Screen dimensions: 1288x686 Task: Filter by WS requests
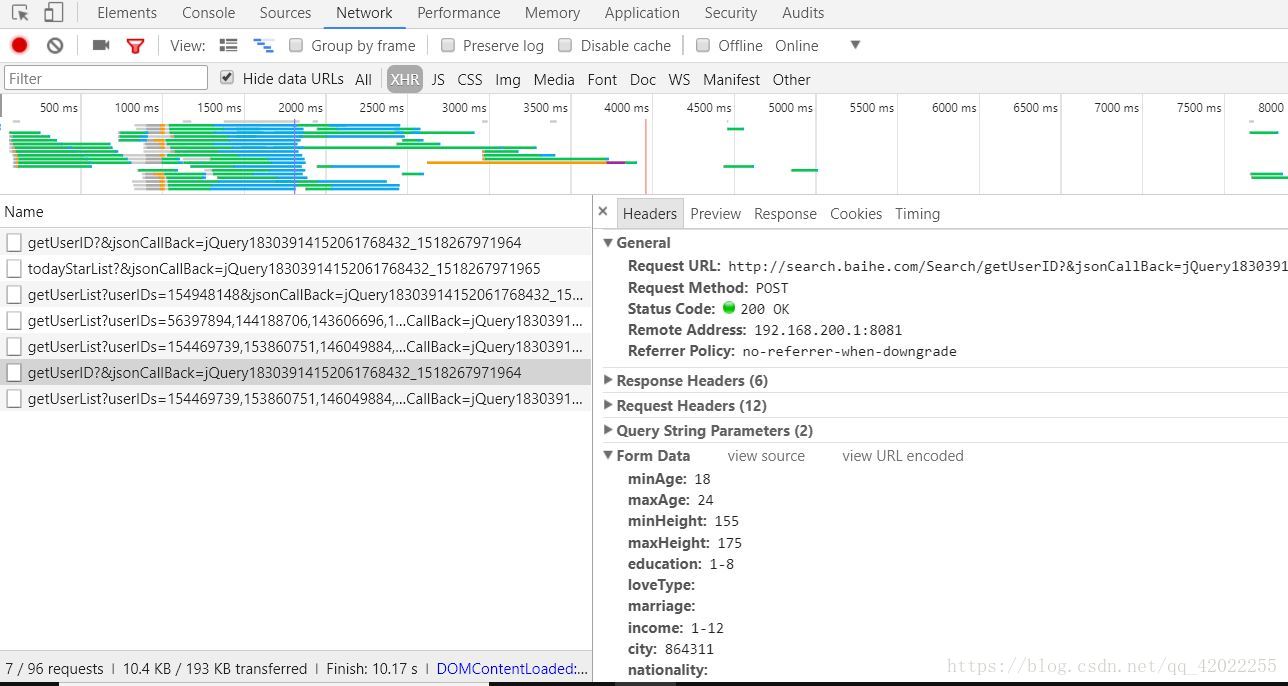point(679,79)
